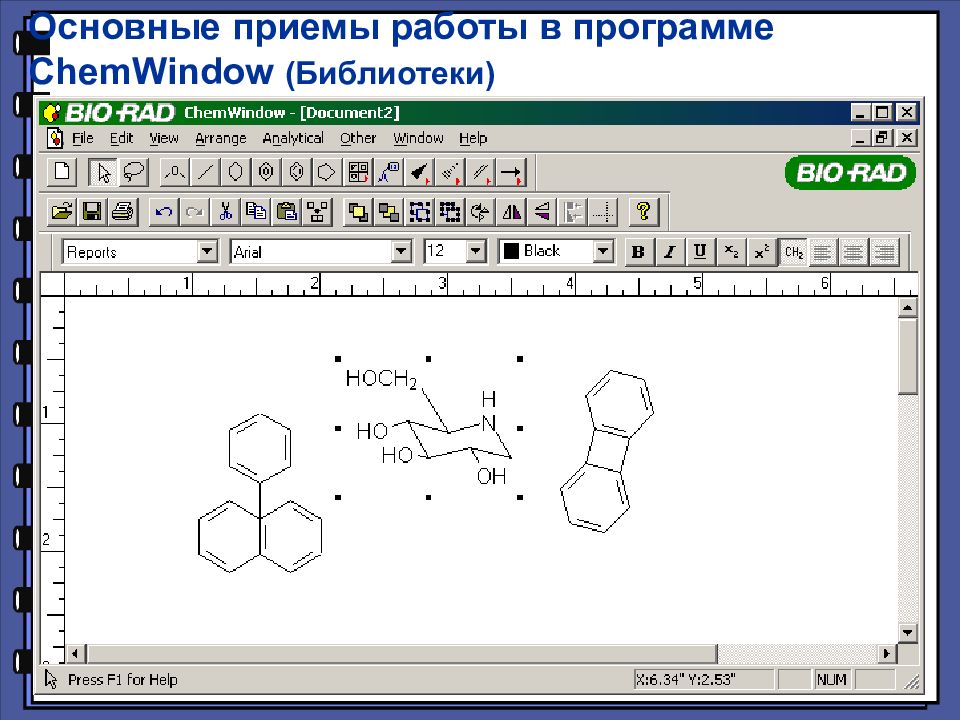This screenshot has width=960, height=720.
Task: Open the Analytical menu
Action: tap(292, 138)
